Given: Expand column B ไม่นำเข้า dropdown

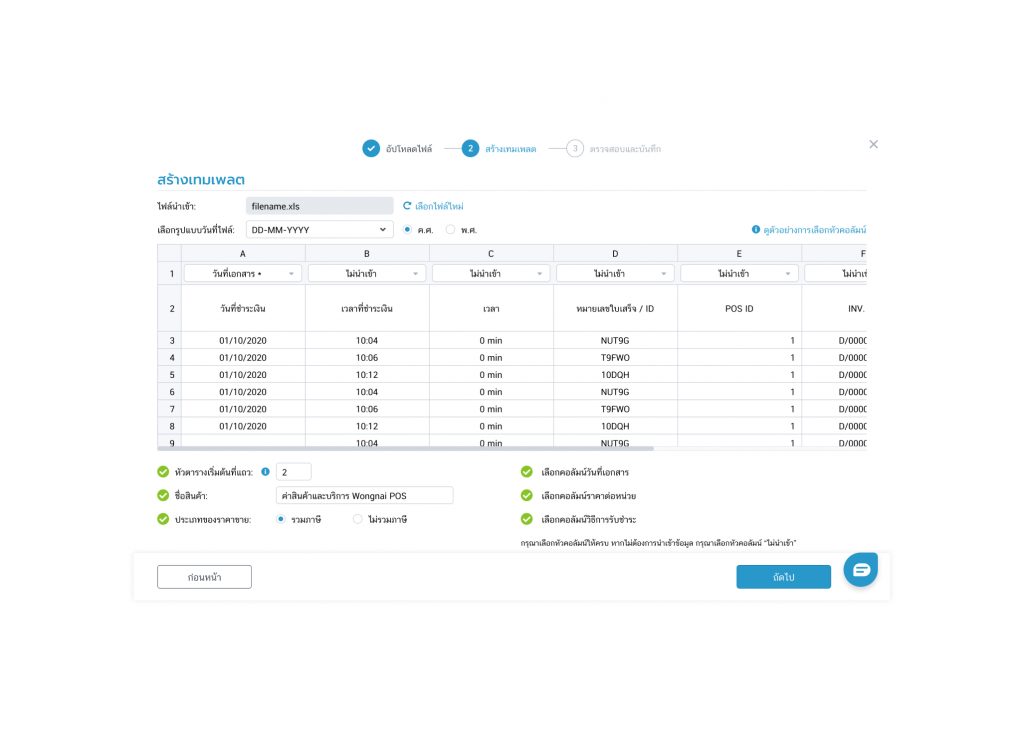Looking at the screenshot, I should (x=367, y=273).
